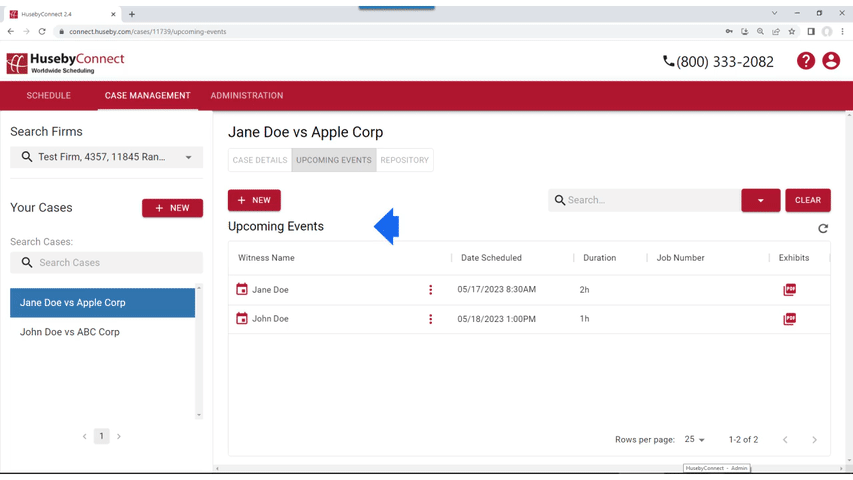
Task: Open browser tab search chevron
Action: (774, 13)
